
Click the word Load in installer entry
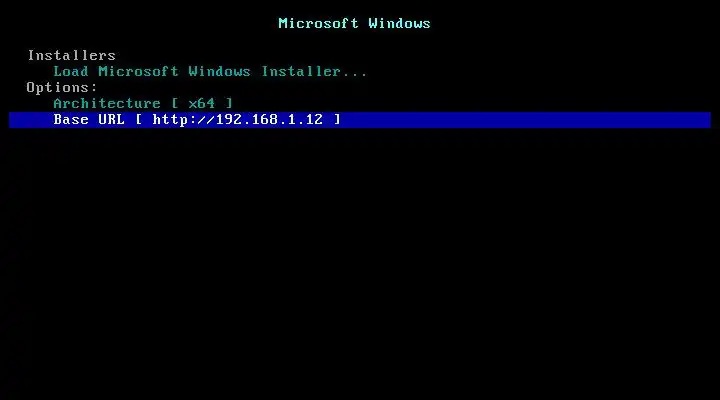tap(71, 72)
